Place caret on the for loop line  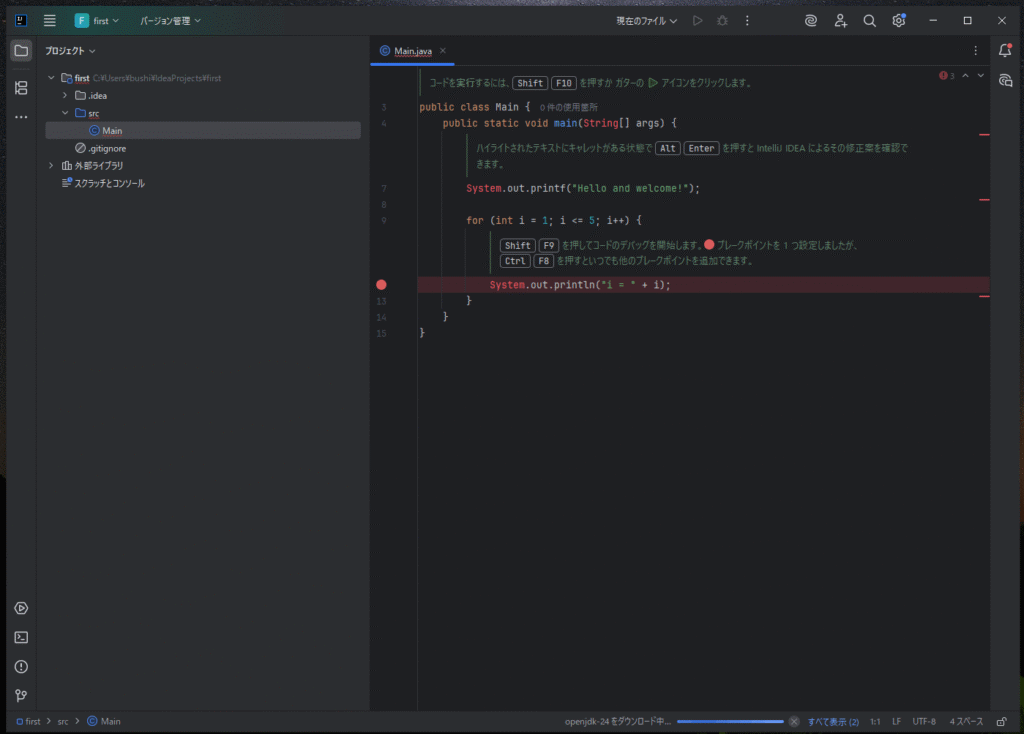pos(554,221)
